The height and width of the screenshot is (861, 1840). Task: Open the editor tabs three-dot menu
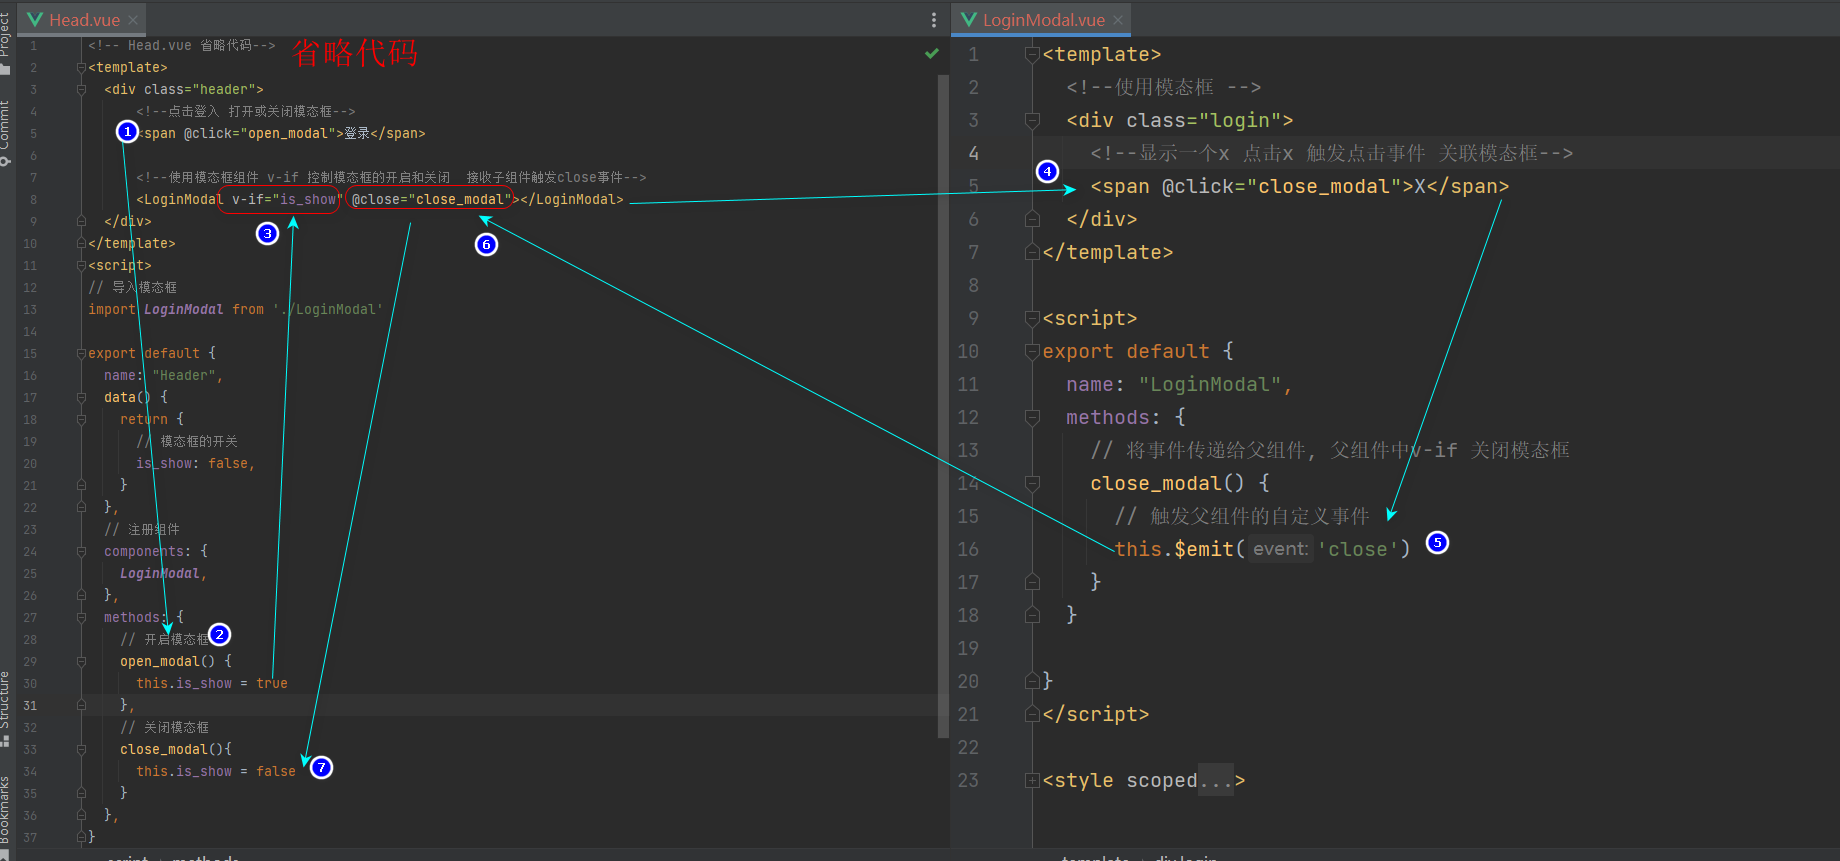pos(934,20)
